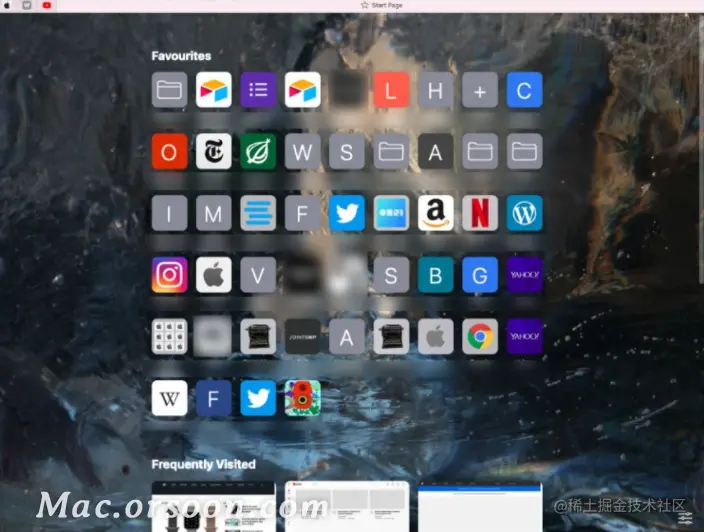The image size is (704, 532).
Task: Switch to the pinned YouTube tab
Action: (47, 5)
